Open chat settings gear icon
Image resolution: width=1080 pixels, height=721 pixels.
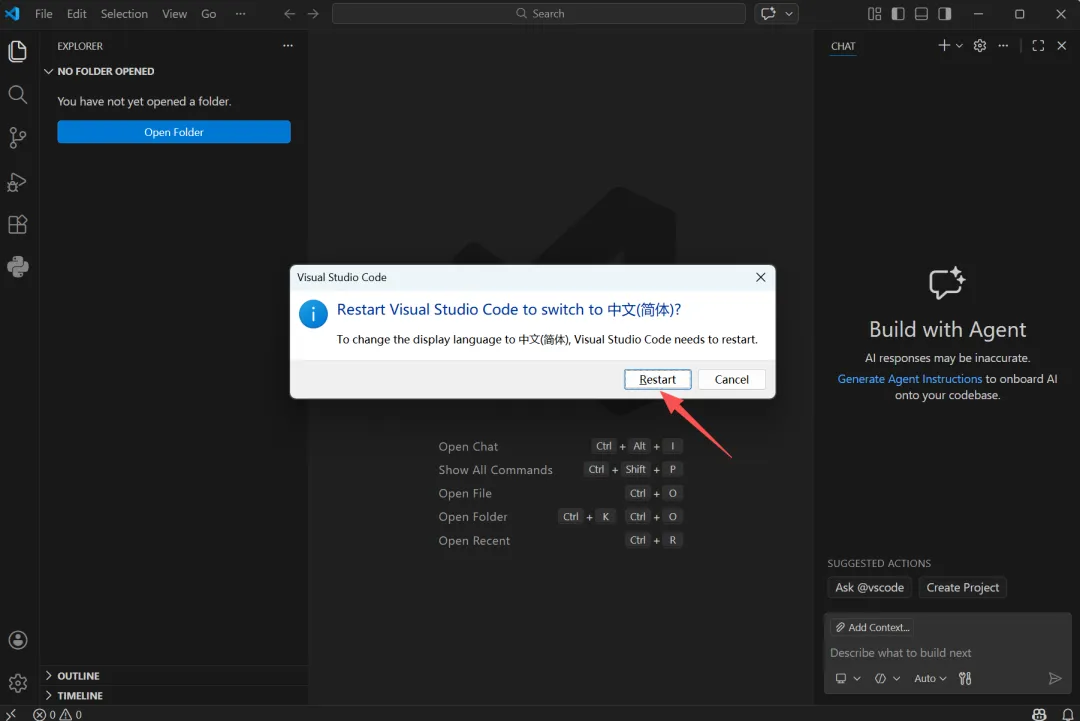point(979,45)
